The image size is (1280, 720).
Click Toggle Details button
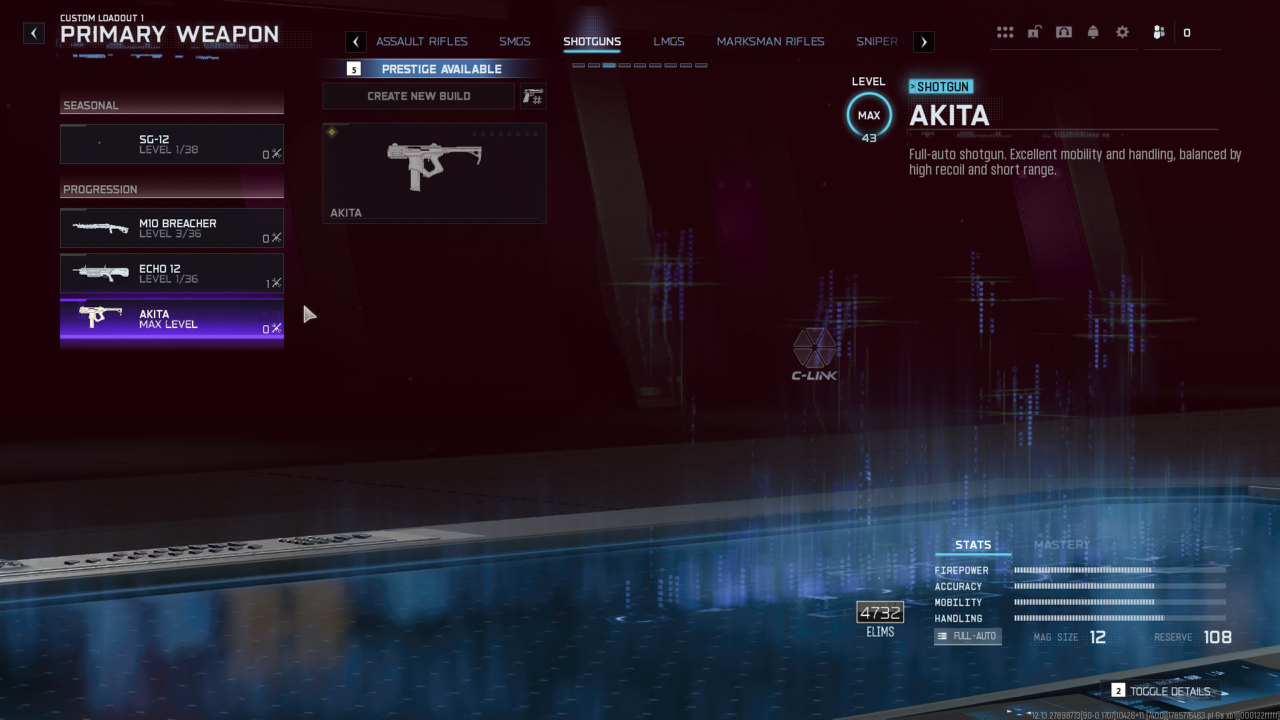click(x=1169, y=691)
